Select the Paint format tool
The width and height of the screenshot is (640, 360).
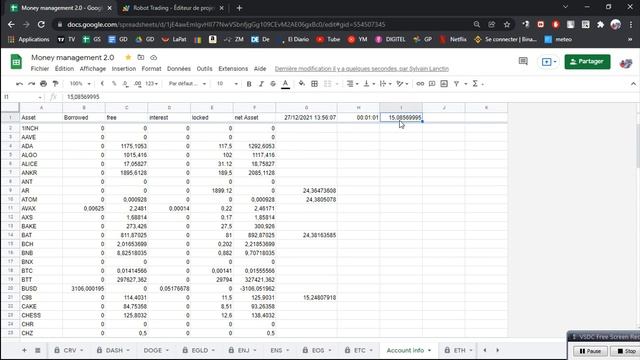pyautogui.click(x=56, y=84)
